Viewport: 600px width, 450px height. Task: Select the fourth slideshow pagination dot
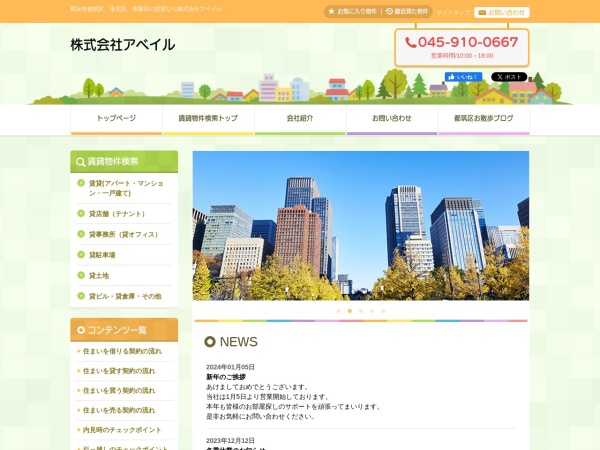(372, 311)
